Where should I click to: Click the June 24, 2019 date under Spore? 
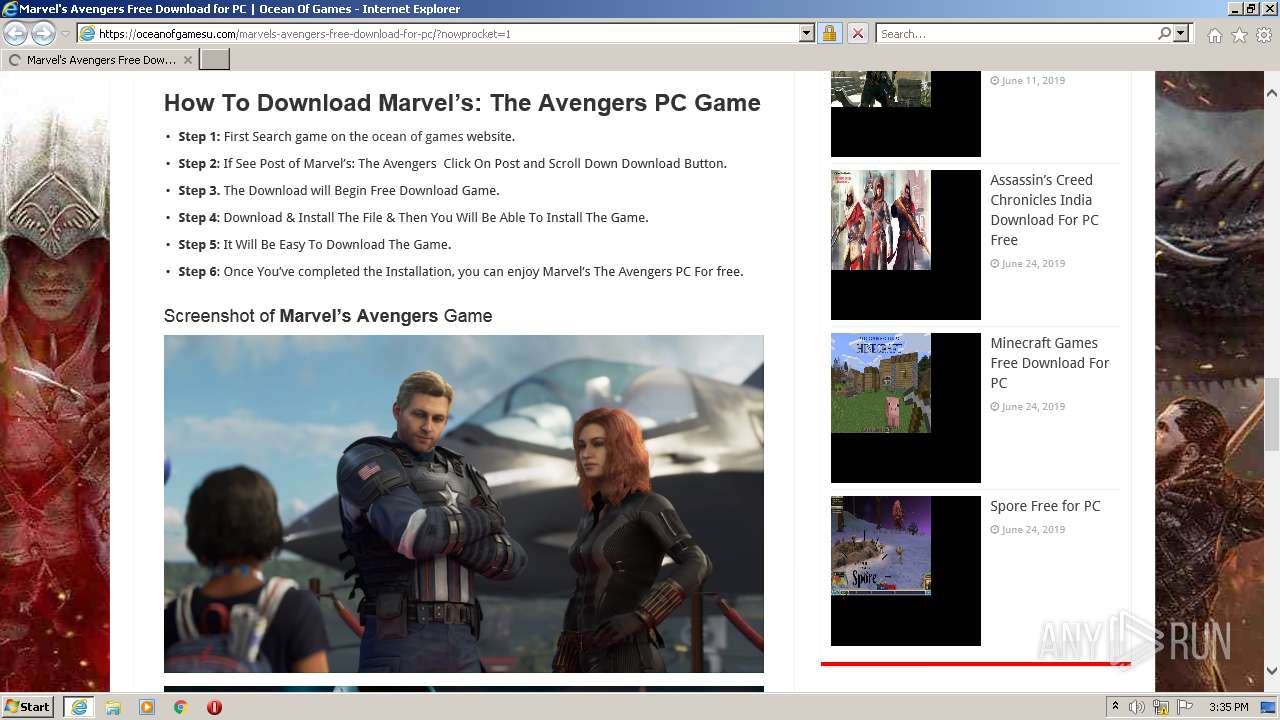point(1033,530)
